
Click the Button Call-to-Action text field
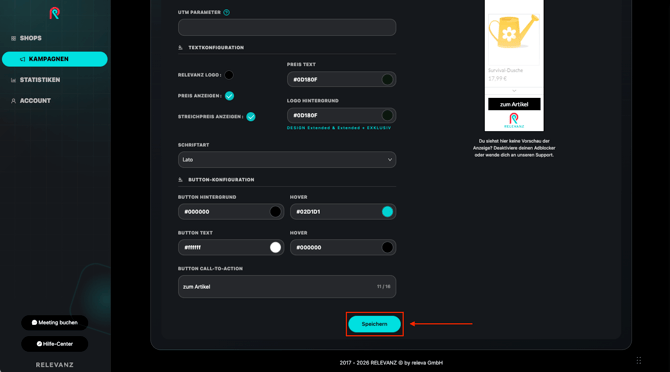click(287, 287)
